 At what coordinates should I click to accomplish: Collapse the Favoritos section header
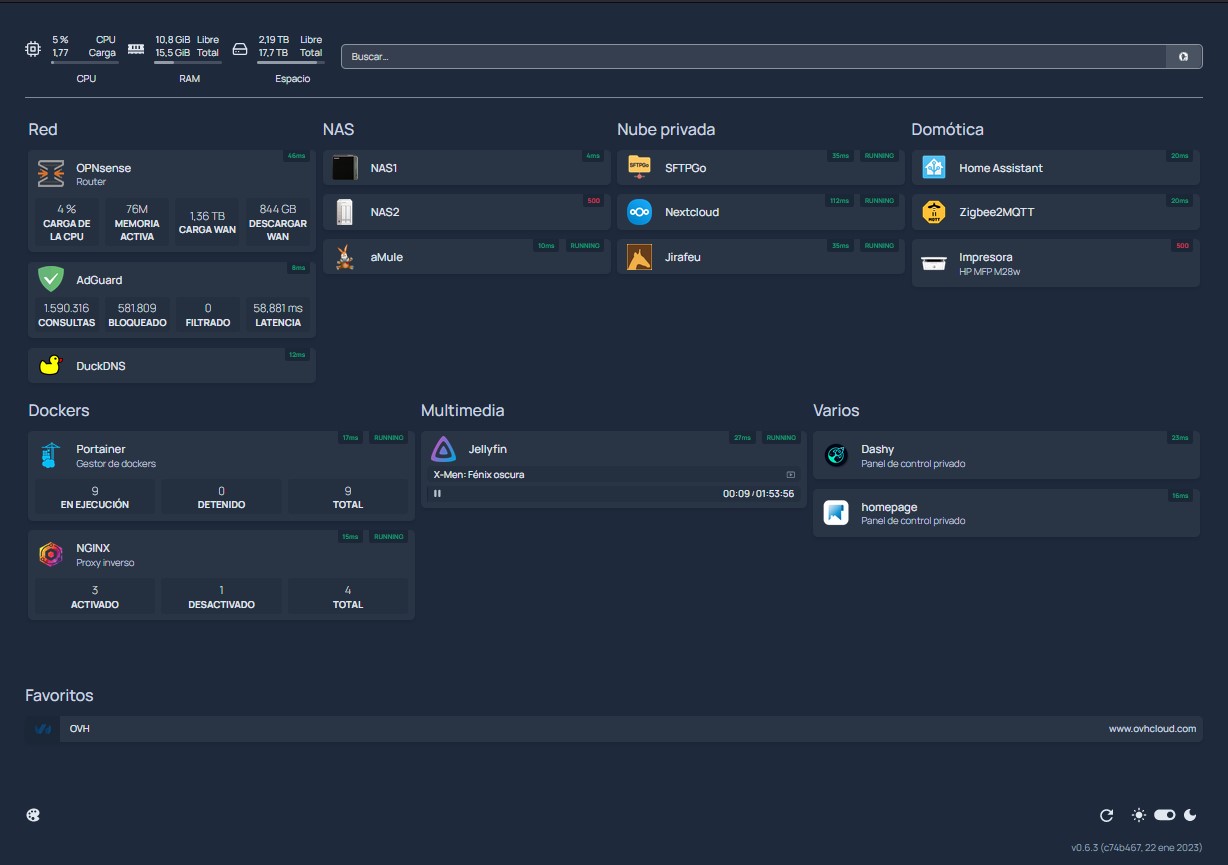click(x=59, y=695)
